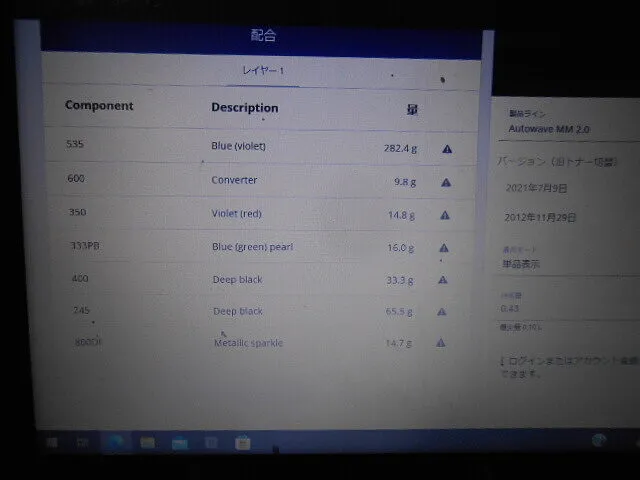Select the 2012年11月29日 version date
This screenshot has width=640, height=480.
point(541,217)
